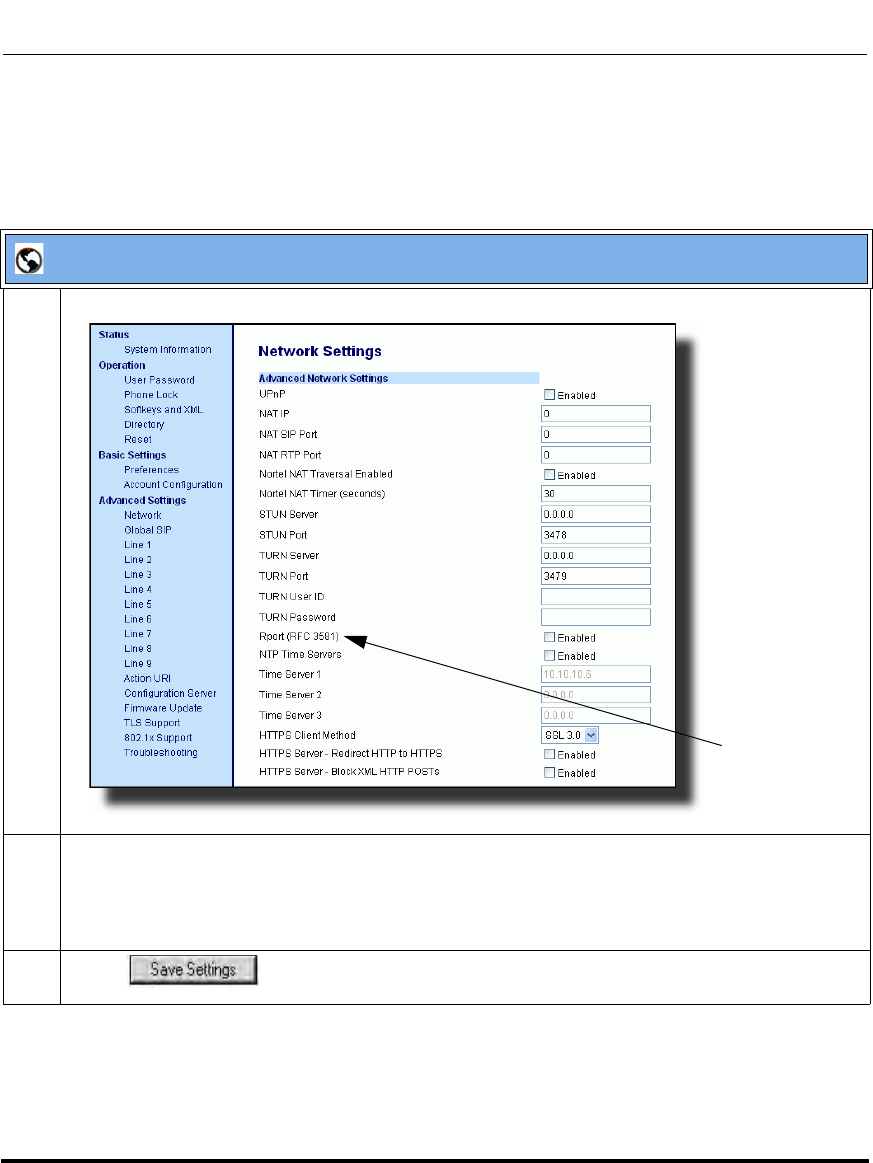873x1163 pixels.
Task: Click the Basic Settings heading
Action: pyautogui.click(x=132, y=455)
